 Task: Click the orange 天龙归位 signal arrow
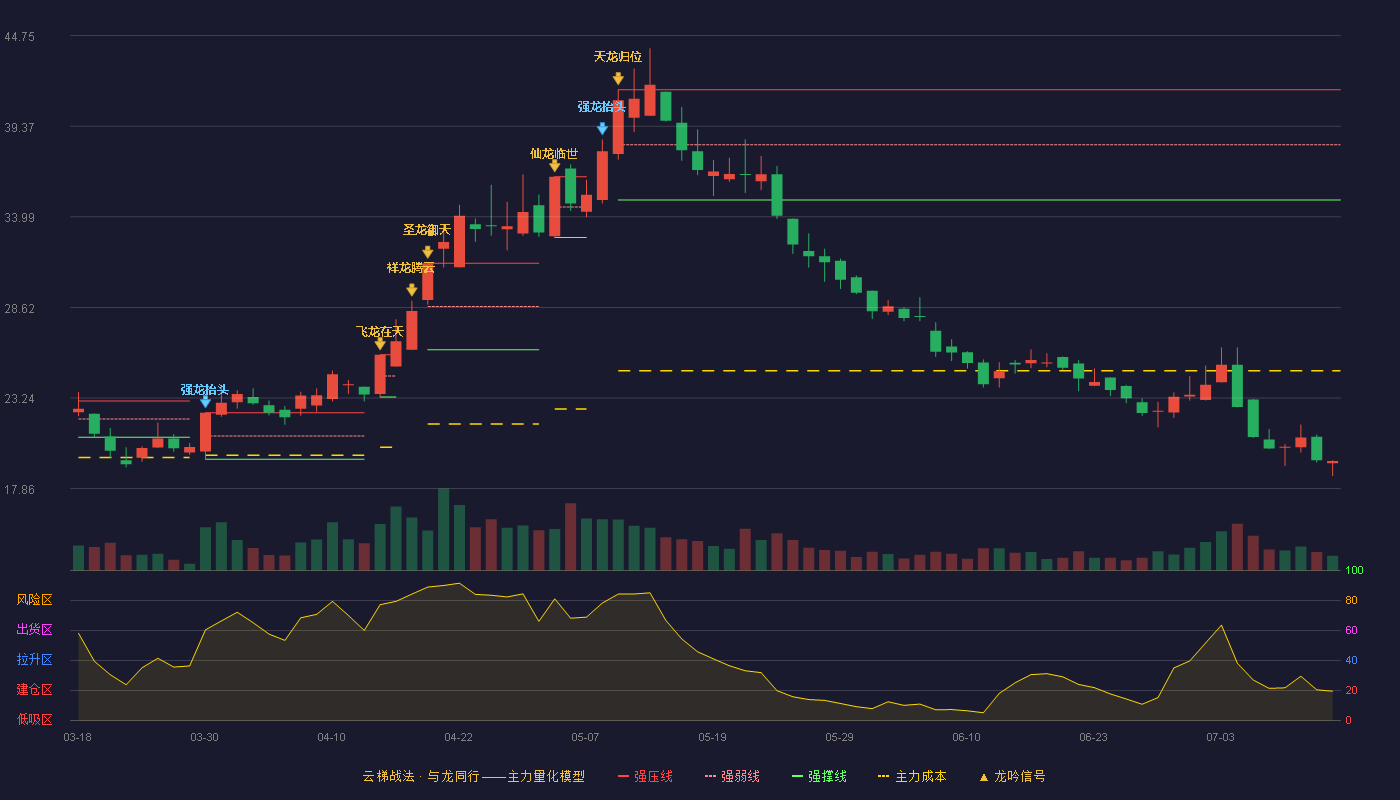[x=618, y=79]
